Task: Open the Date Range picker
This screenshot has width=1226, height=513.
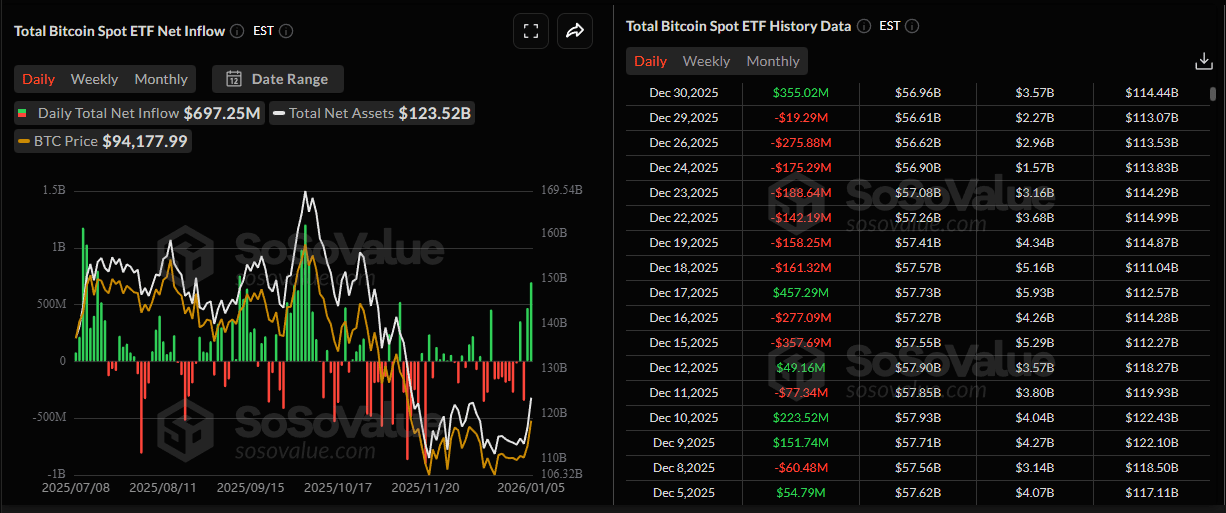Action: click(279, 79)
